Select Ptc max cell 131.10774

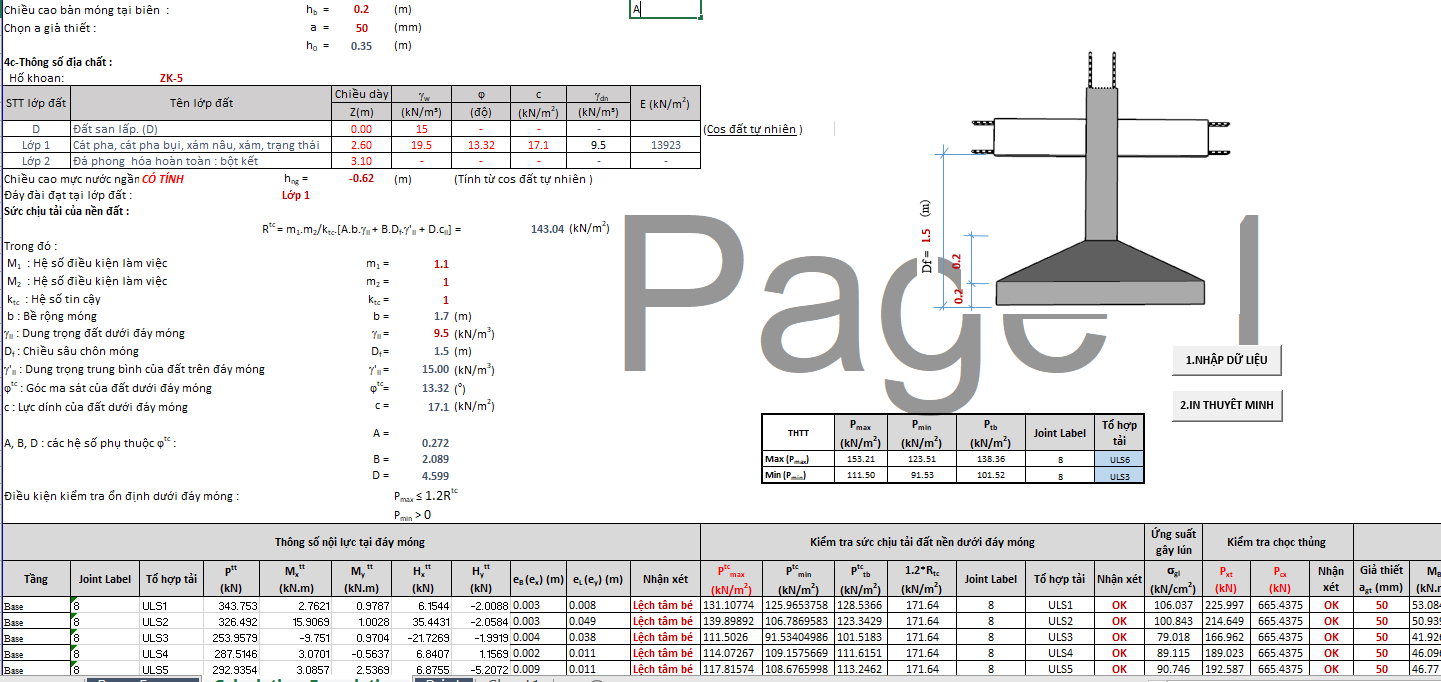[730, 605]
